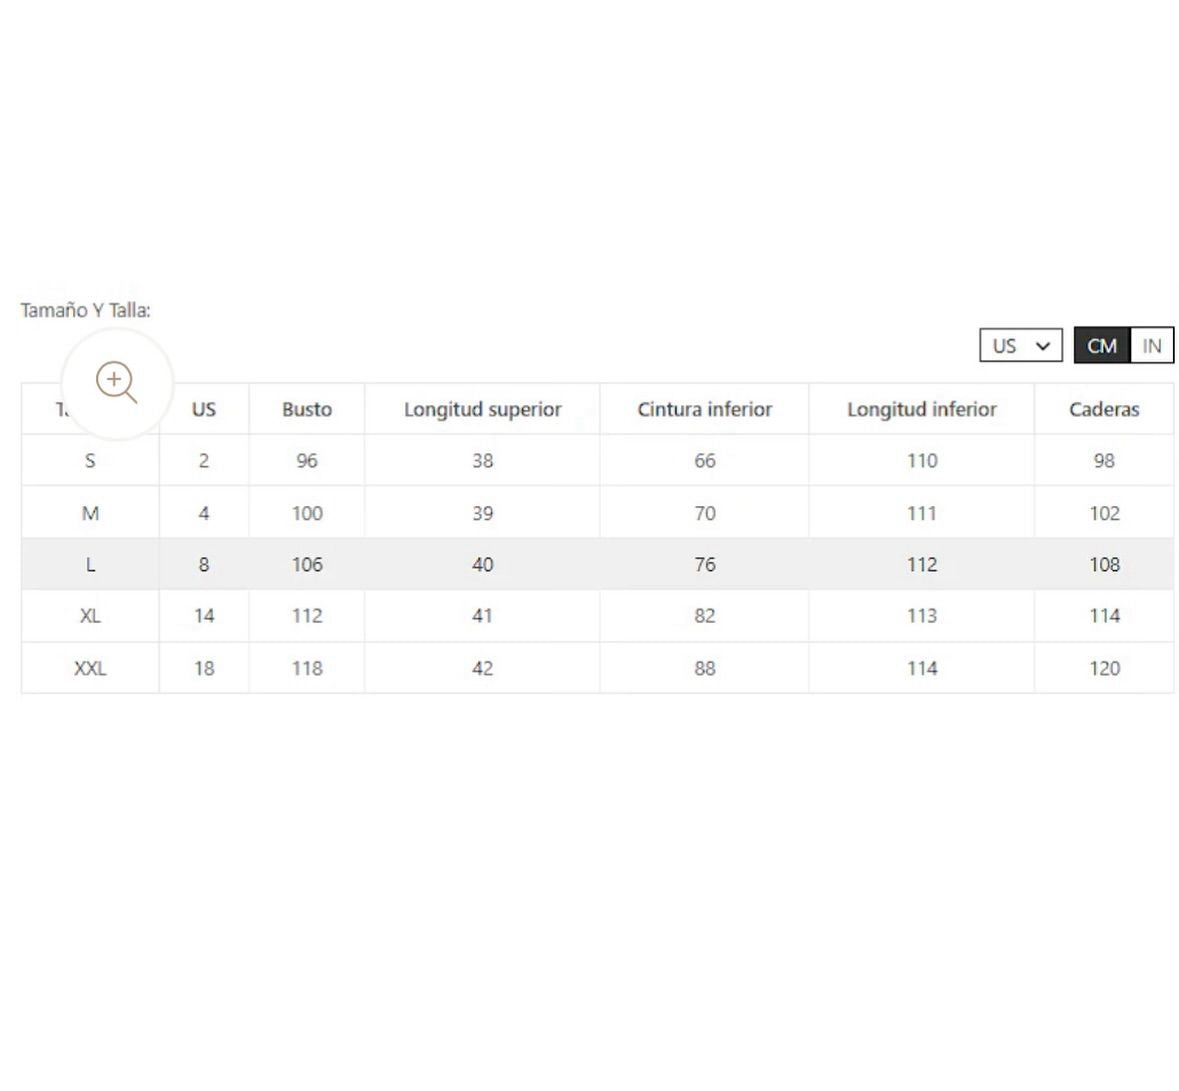Image resolution: width=1179 pixels, height=1091 pixels.
Task: Open the US size region dropdown
Action: [x=1020, y=346]
